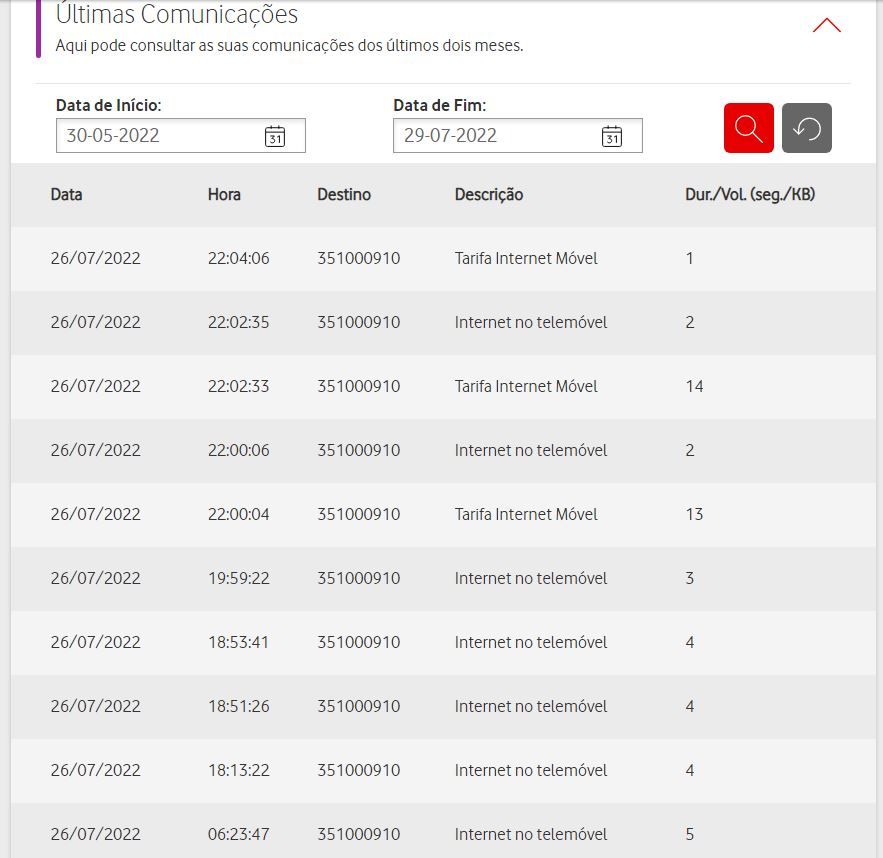Viewport: 883px width, 858px height.
Task: Click the red search magnifier button
Action: point(748,128)
